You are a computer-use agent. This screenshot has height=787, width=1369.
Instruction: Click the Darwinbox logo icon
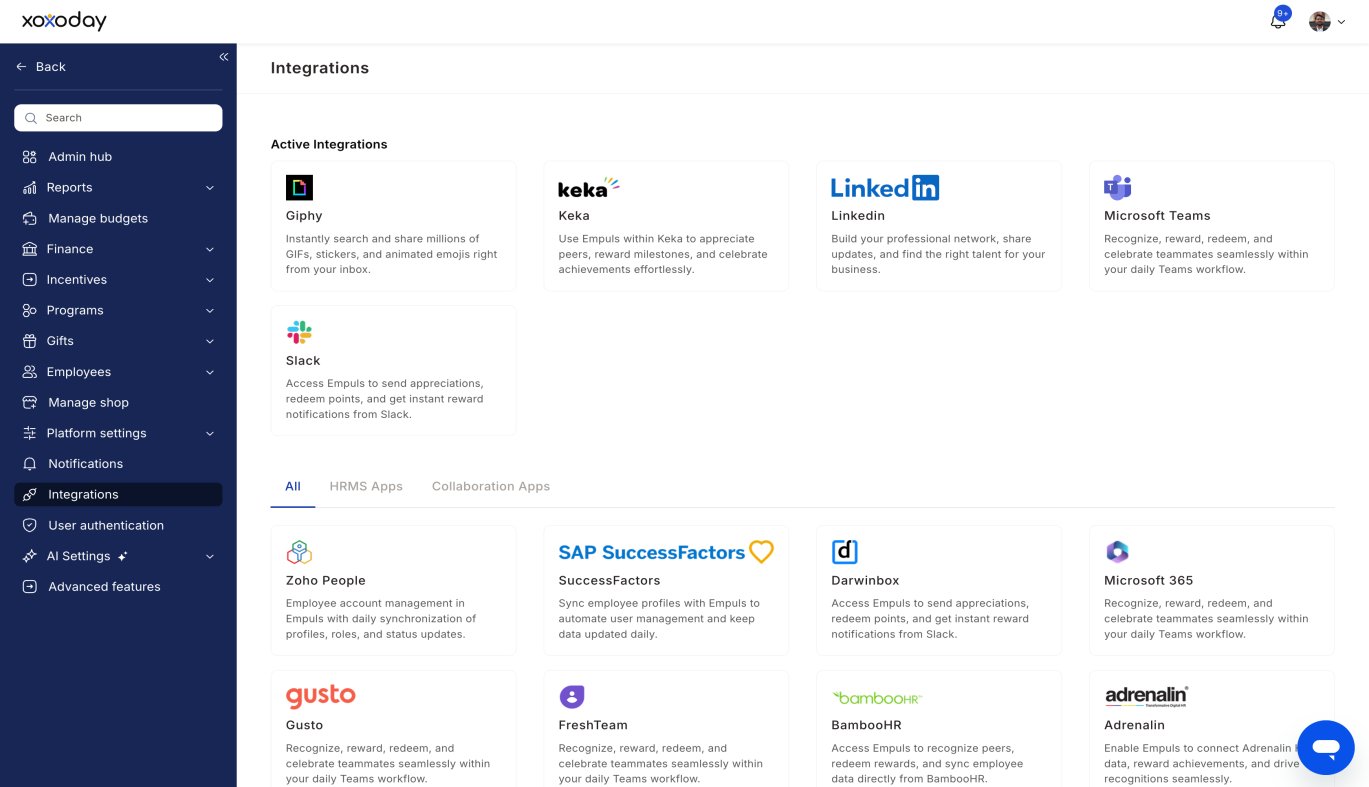(845, 552)
